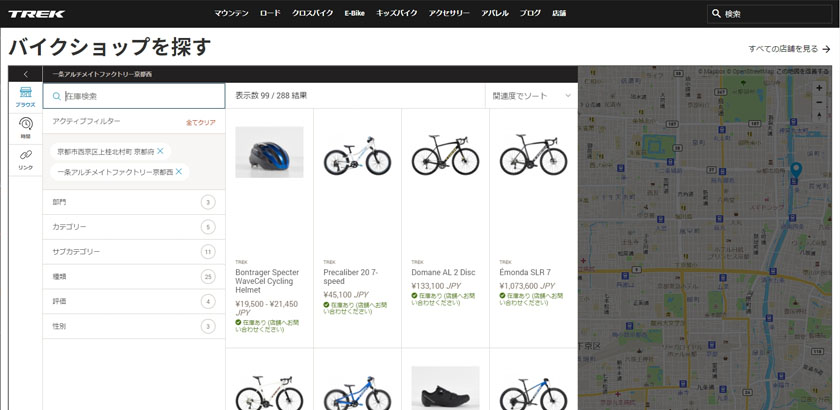Click the 在庫検索 search input

[134, 96]
